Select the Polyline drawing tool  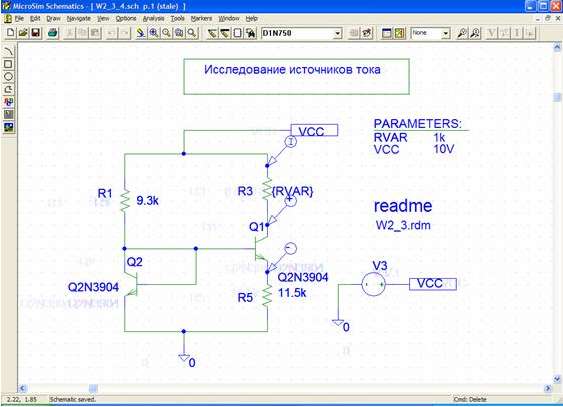pos(8,89)
